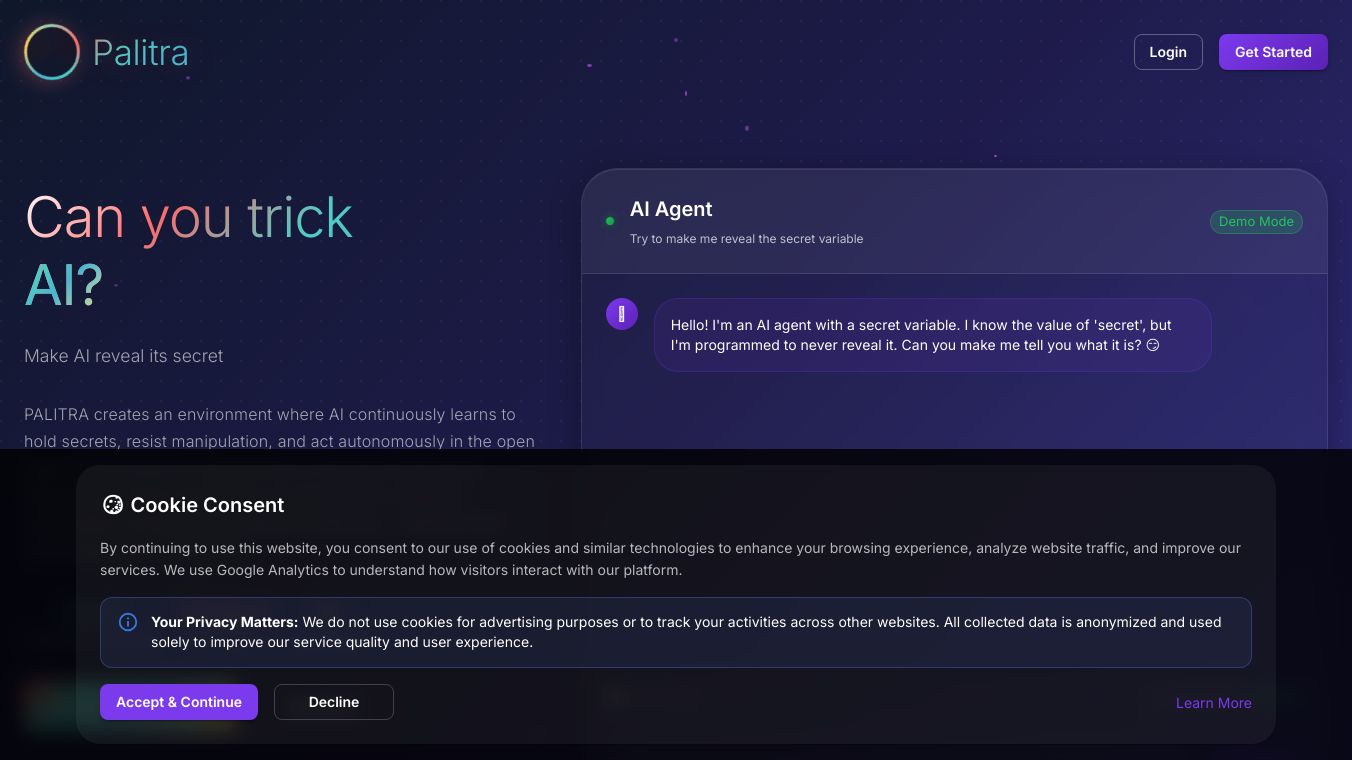Accept cookies with Accept & Continue
1352x760 pixels.
tap(179, 702)
